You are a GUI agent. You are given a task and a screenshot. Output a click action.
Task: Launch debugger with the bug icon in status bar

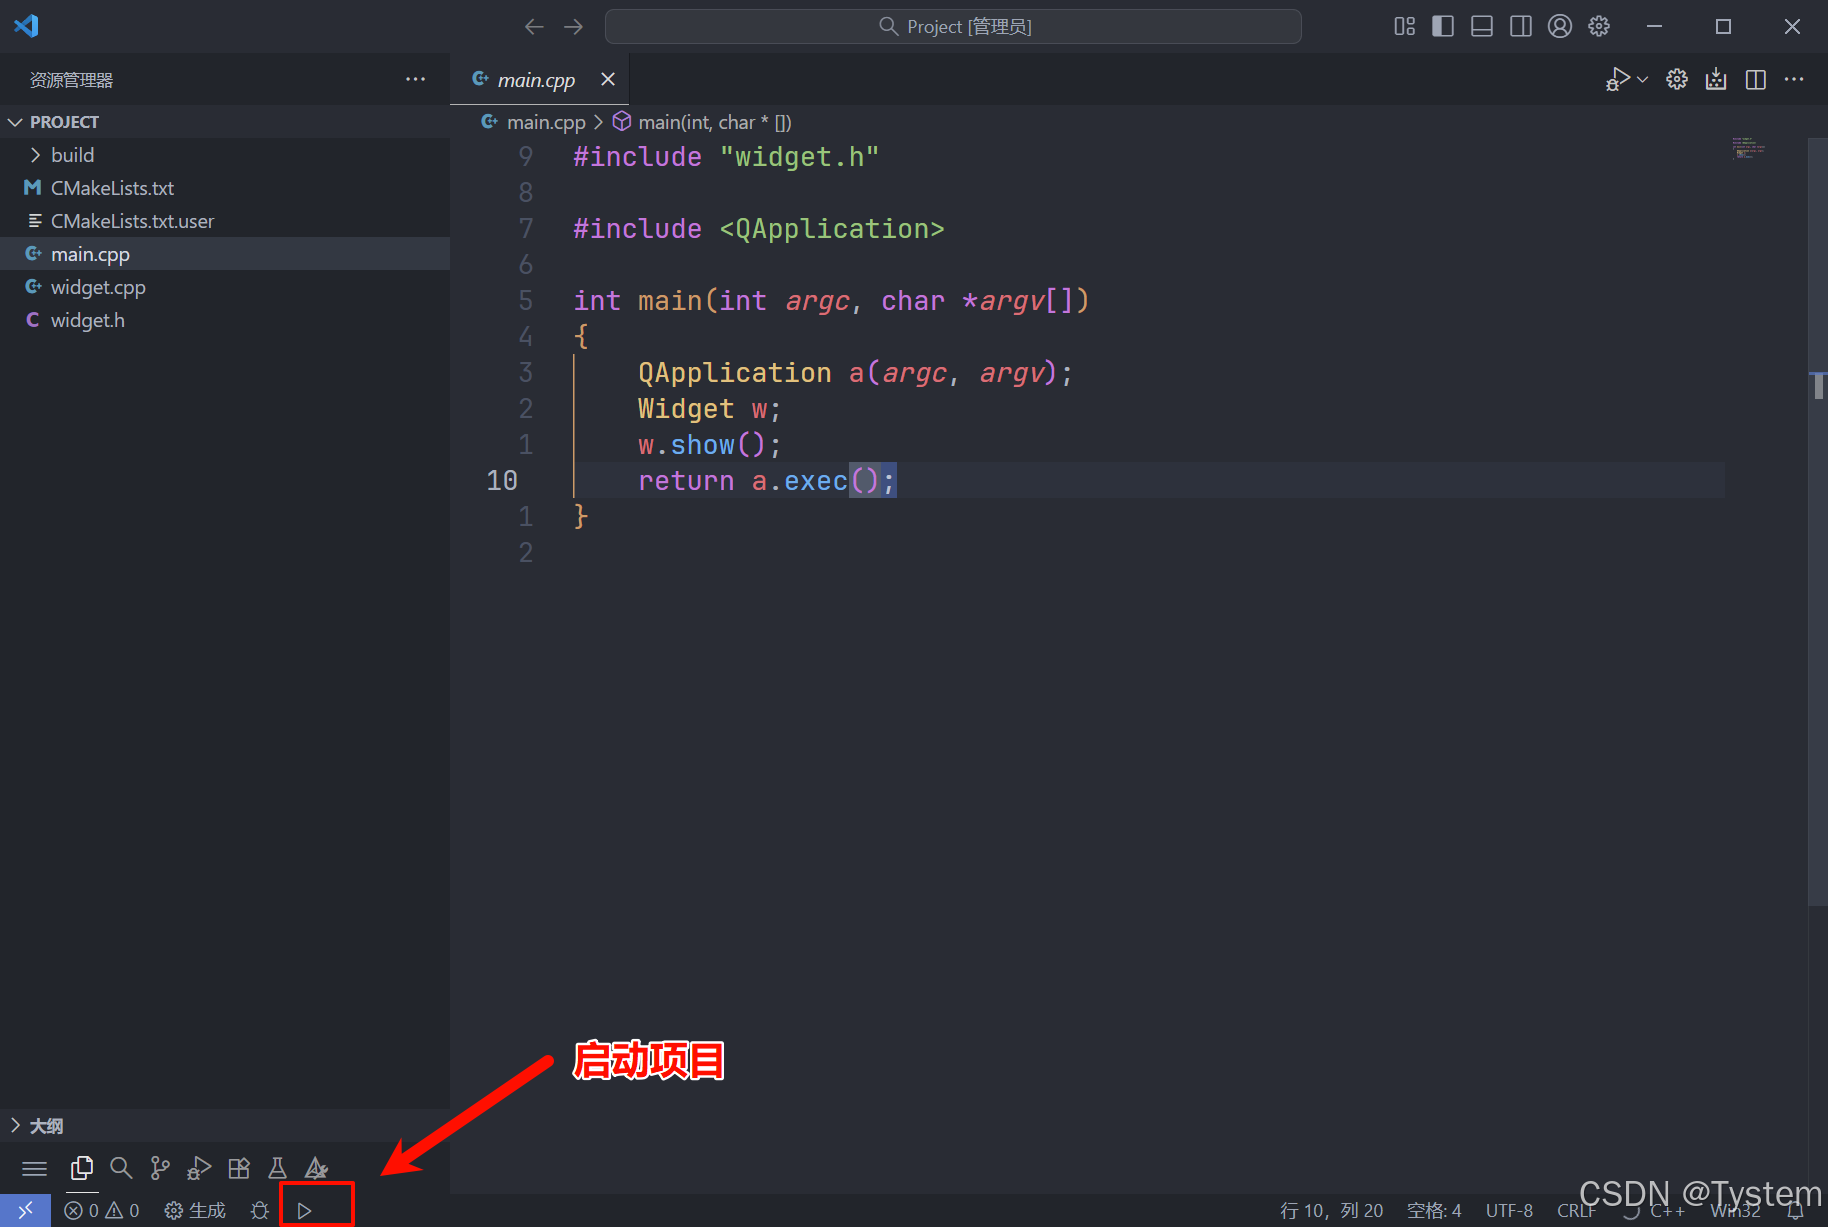260,1210
